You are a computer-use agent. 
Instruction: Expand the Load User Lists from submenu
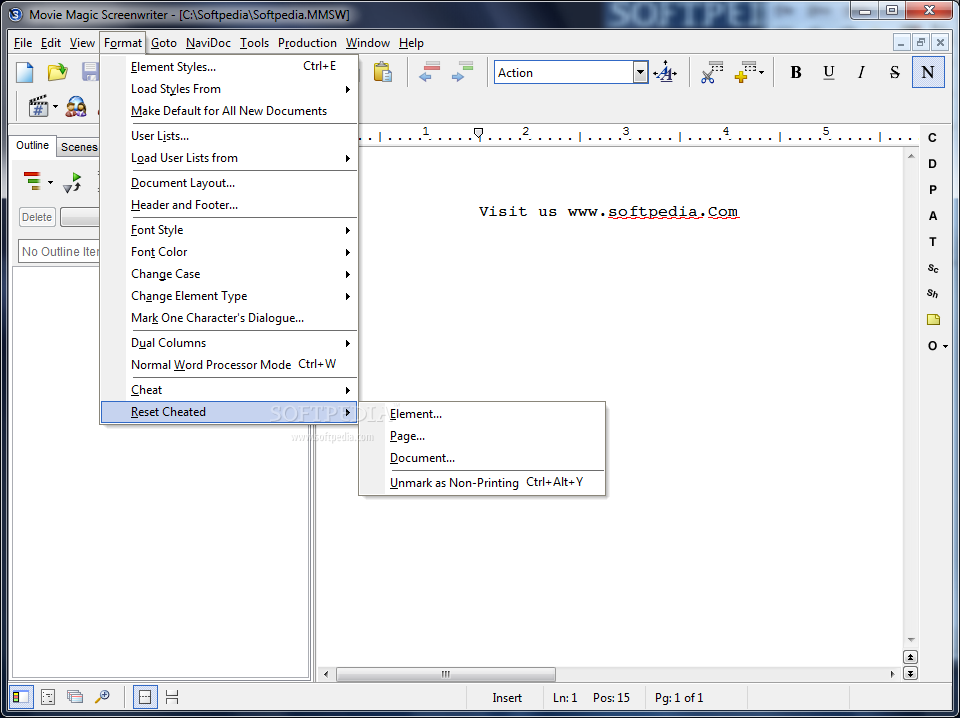[228, 158]
